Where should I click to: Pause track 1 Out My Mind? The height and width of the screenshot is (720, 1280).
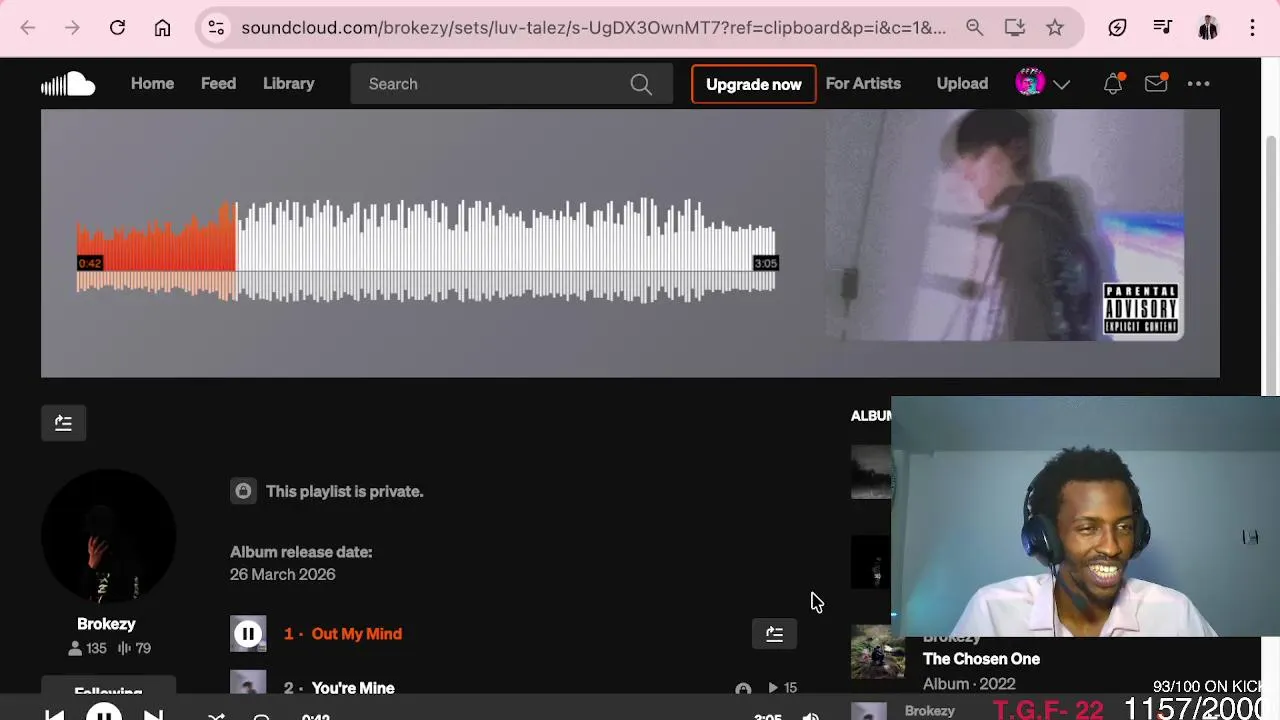[248, 634]
